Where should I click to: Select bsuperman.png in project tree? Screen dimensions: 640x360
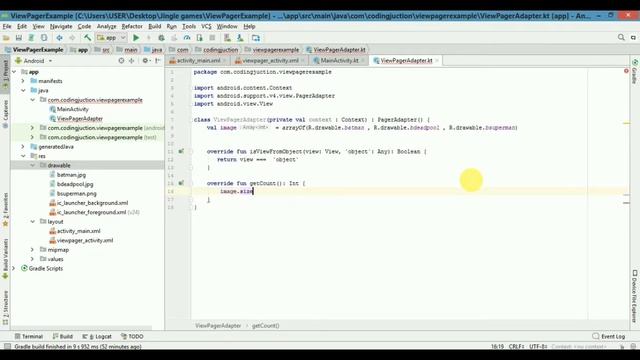(x=77, y=193)
